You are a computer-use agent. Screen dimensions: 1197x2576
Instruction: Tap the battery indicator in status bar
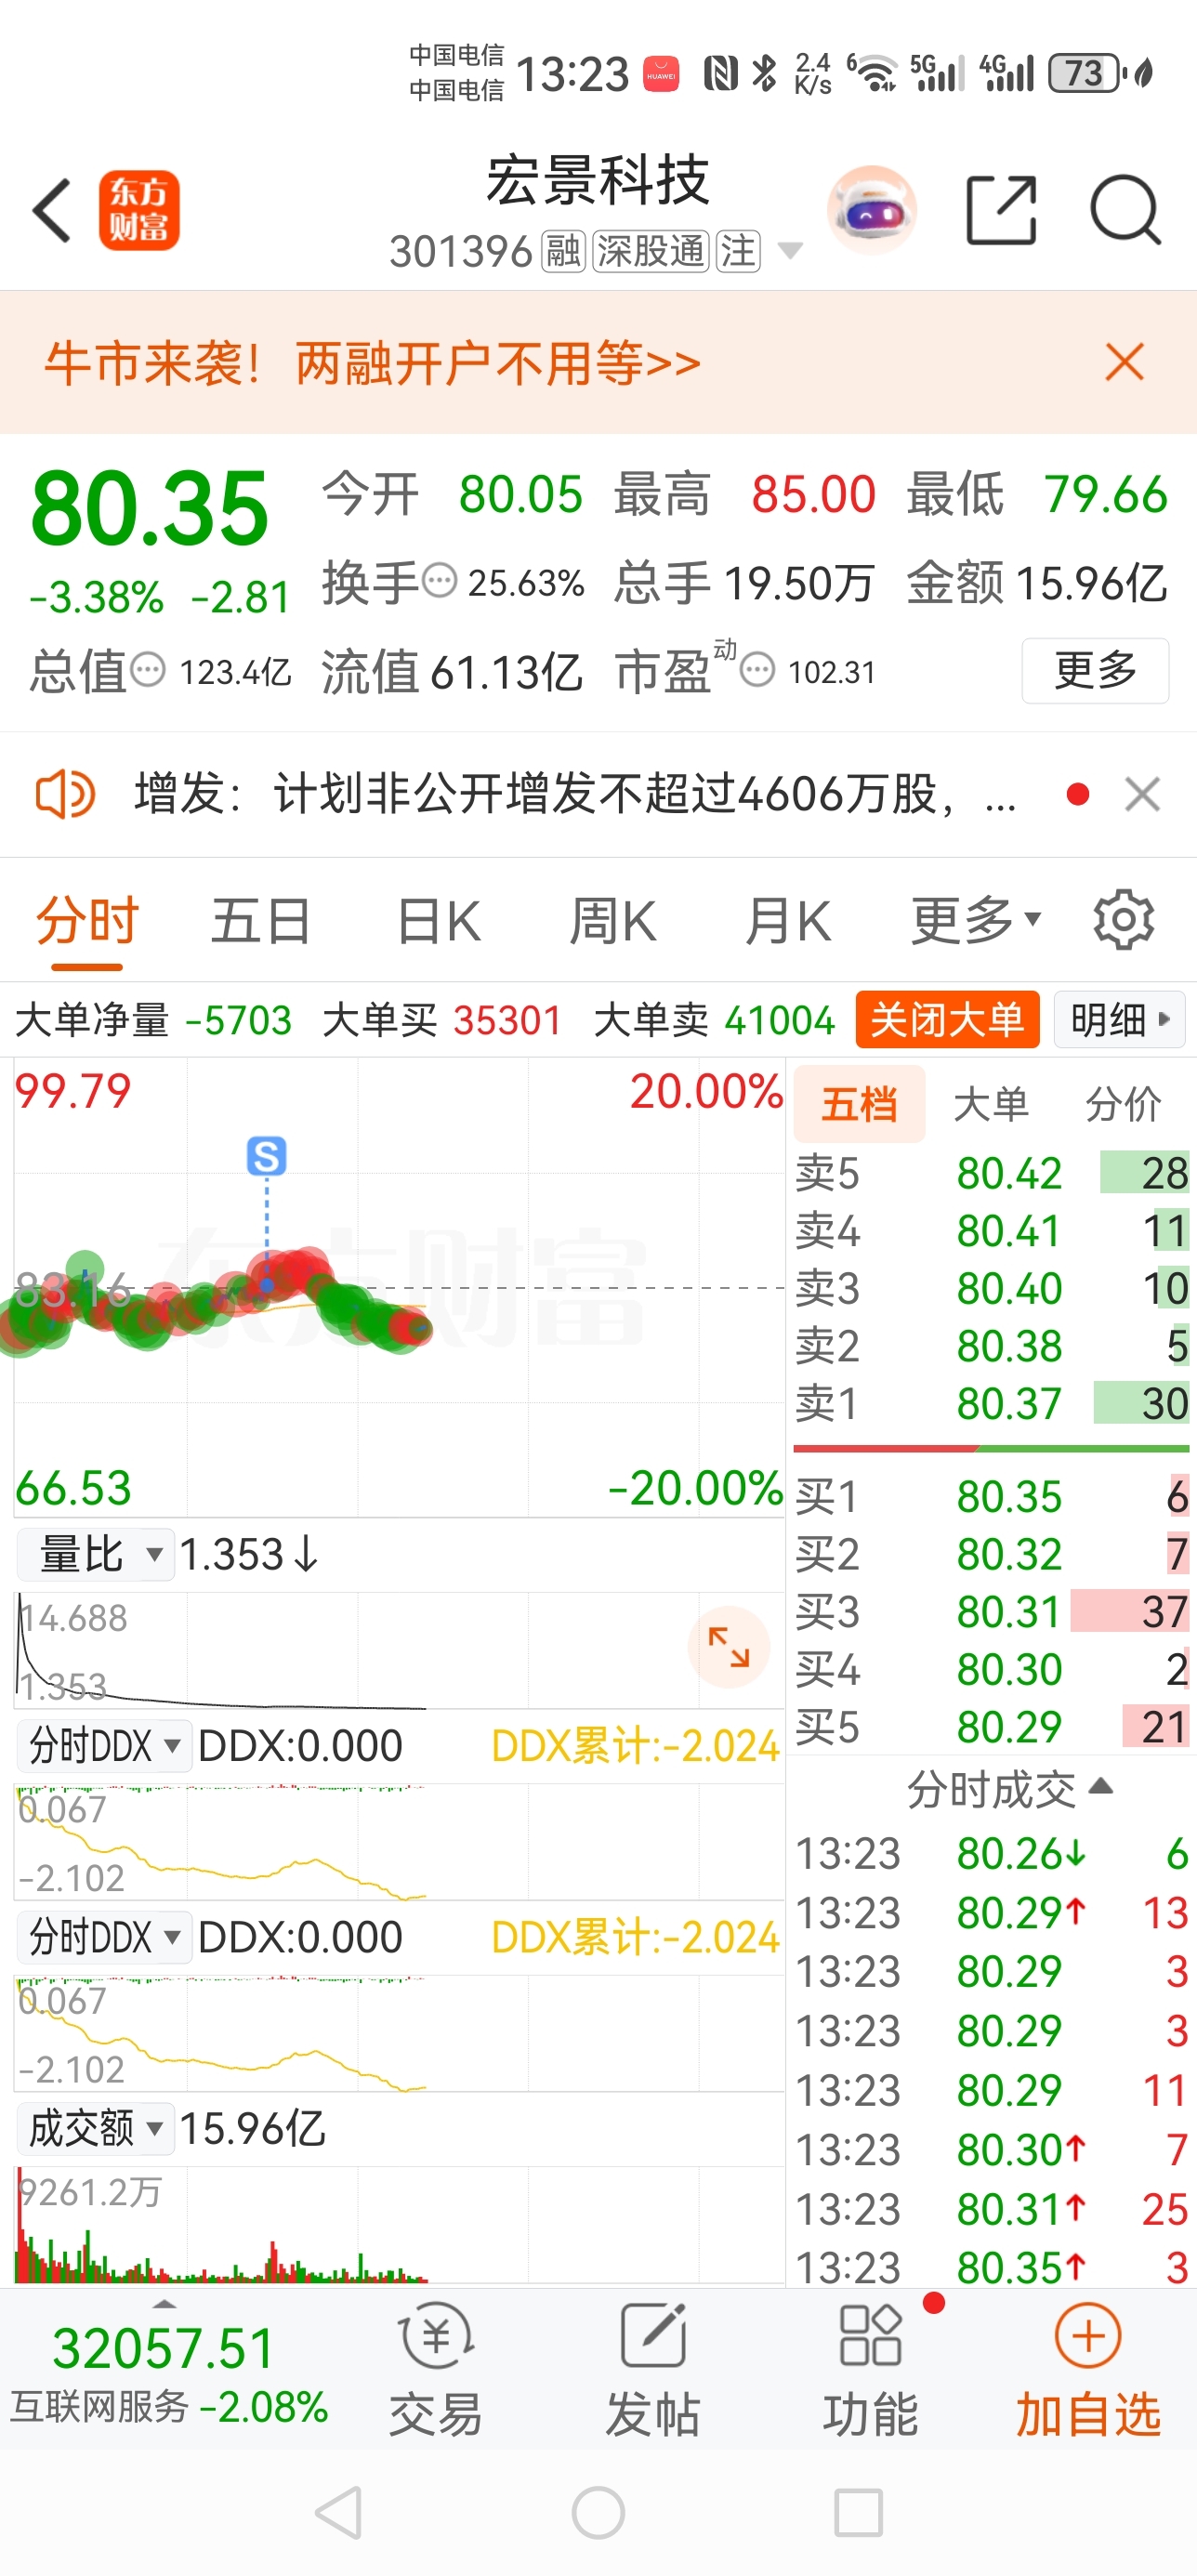pyautogui.click(x=1086, y=73)
